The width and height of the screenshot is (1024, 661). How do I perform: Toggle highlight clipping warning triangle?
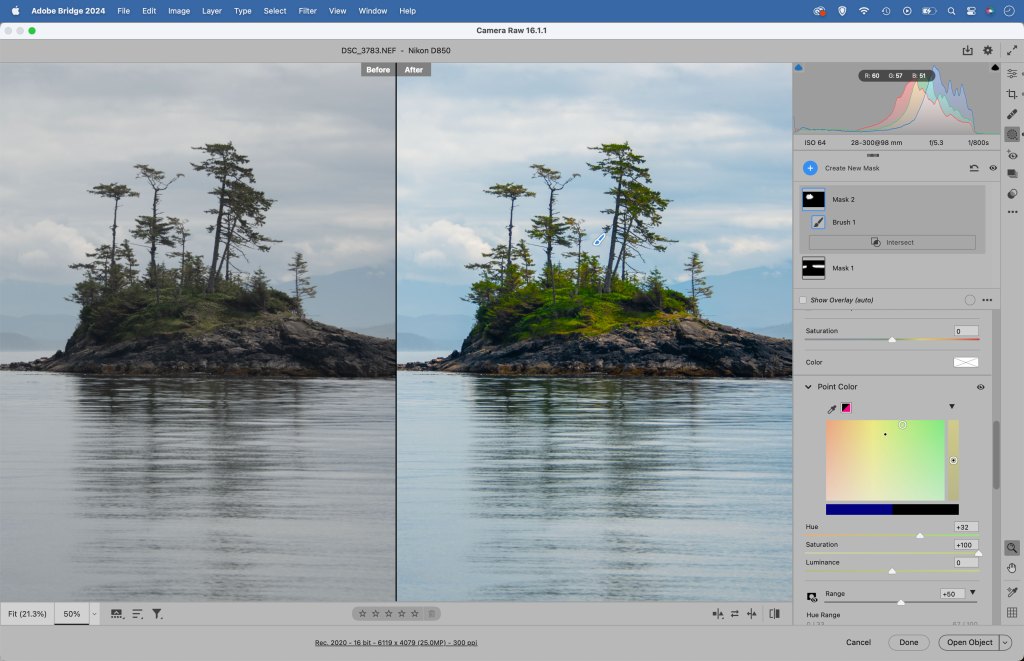pos(995,67)
